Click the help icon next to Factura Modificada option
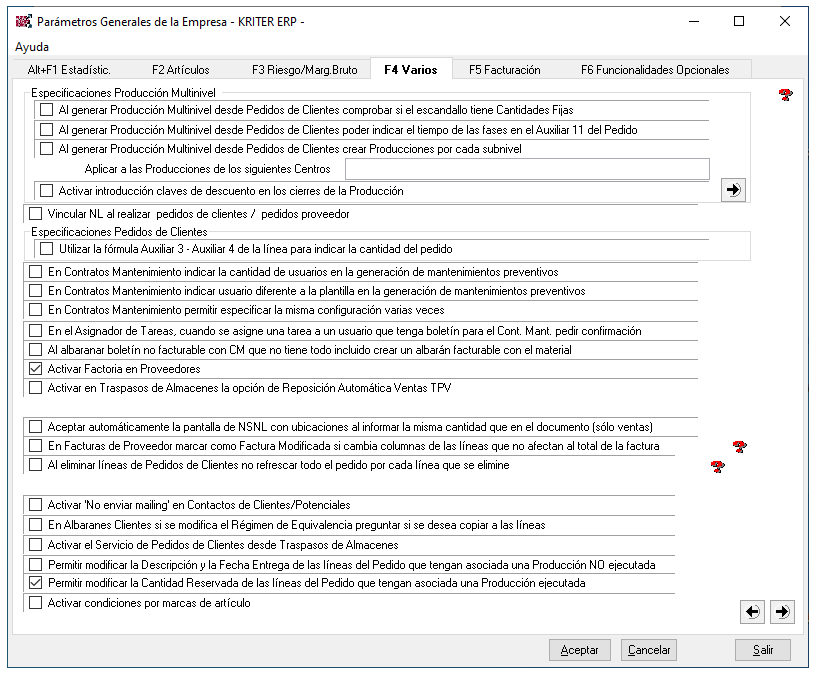Viewport: 816px width, 675px height. tap(739, 446)
